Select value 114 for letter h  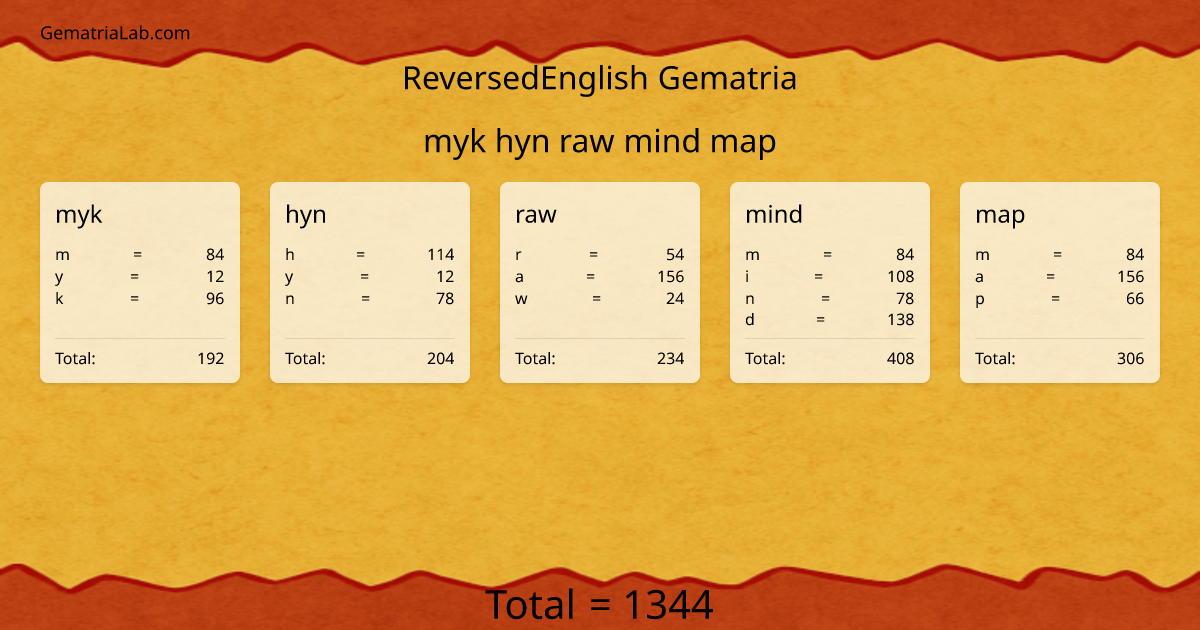[x=440, y=255]
